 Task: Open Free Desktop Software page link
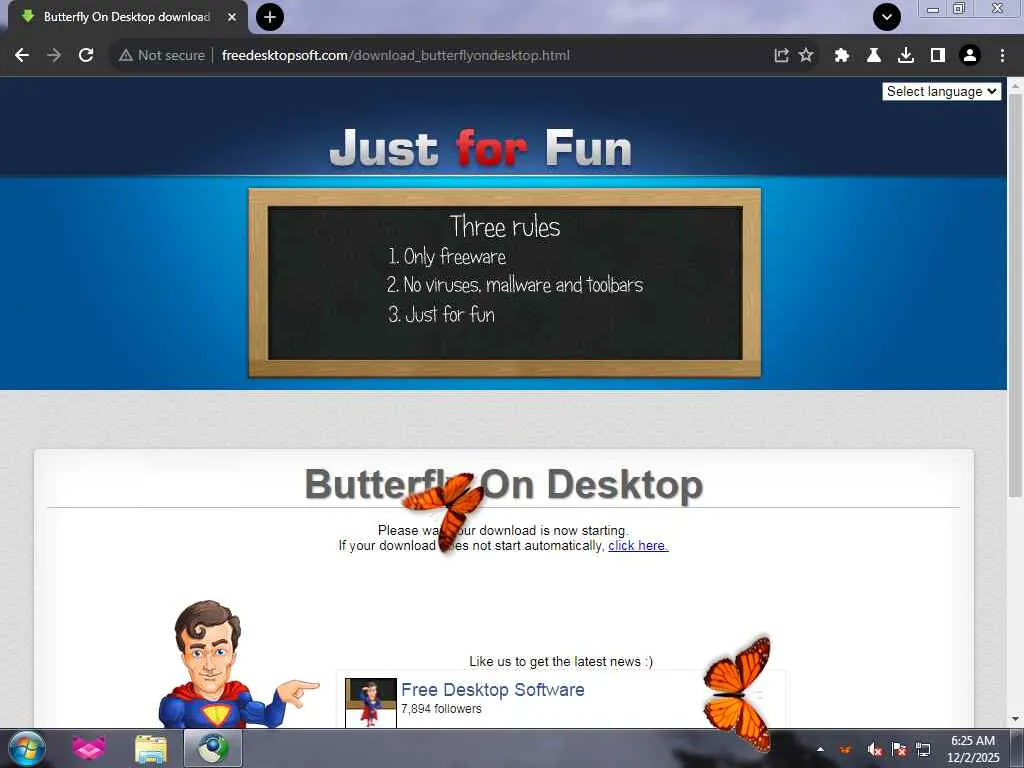pyautogui.click(x=492, y=690)
